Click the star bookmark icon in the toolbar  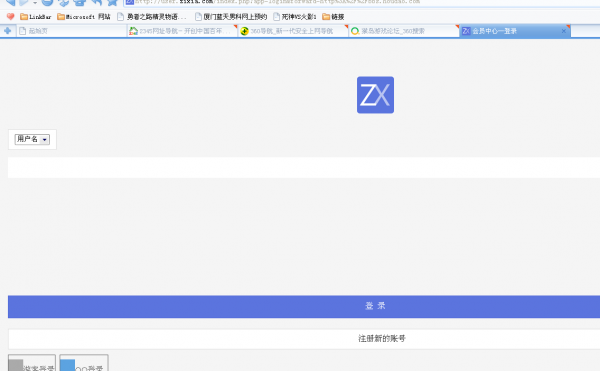click(112, 3)
